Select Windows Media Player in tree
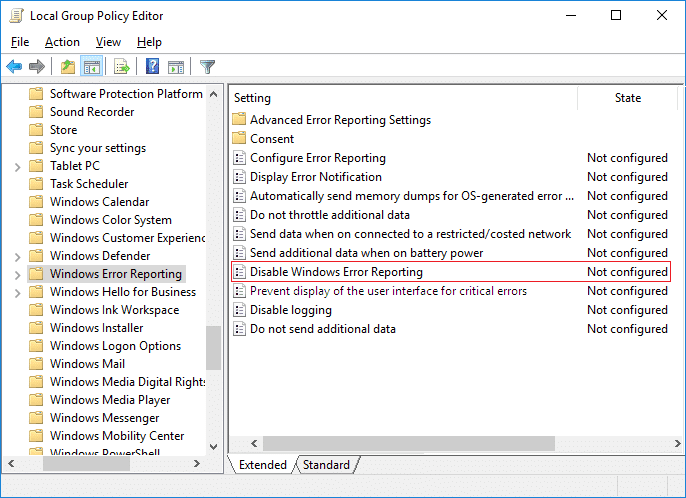 110,400
